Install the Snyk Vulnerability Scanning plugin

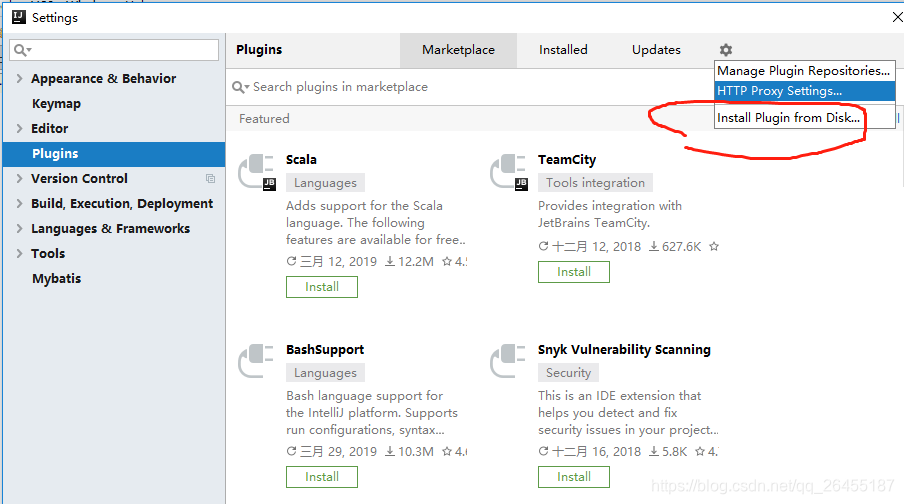point(574,477)
